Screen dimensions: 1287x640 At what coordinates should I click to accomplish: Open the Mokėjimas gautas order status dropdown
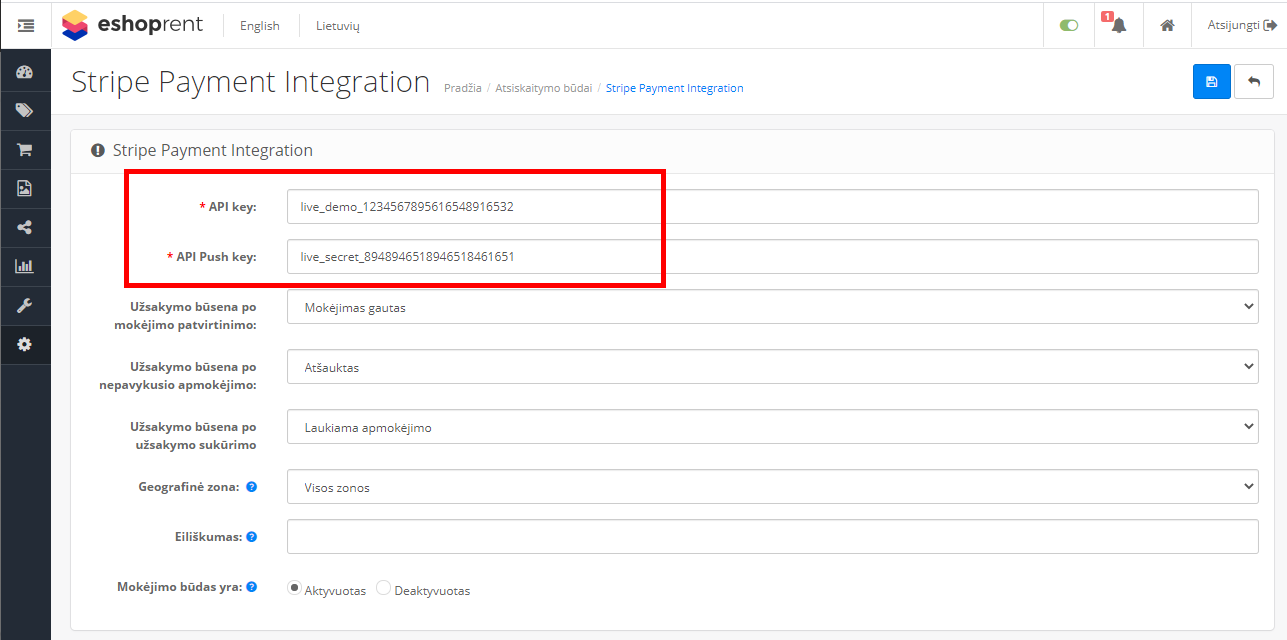(772, 307)
